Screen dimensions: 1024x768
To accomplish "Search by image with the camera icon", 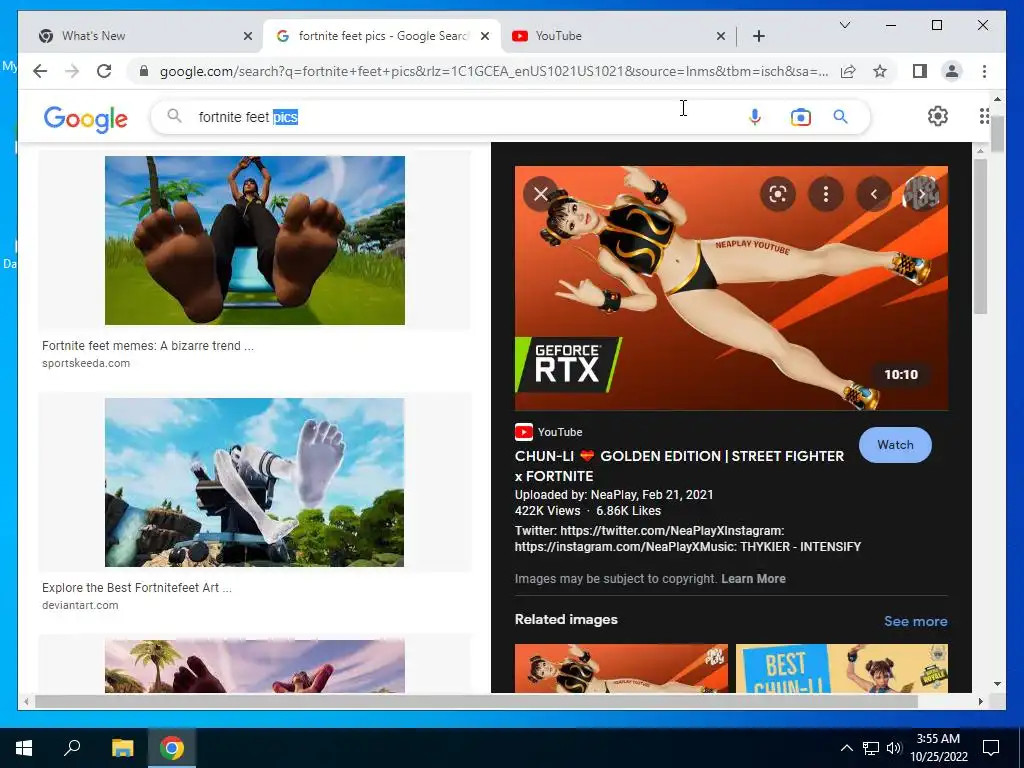I will point(801,117).
